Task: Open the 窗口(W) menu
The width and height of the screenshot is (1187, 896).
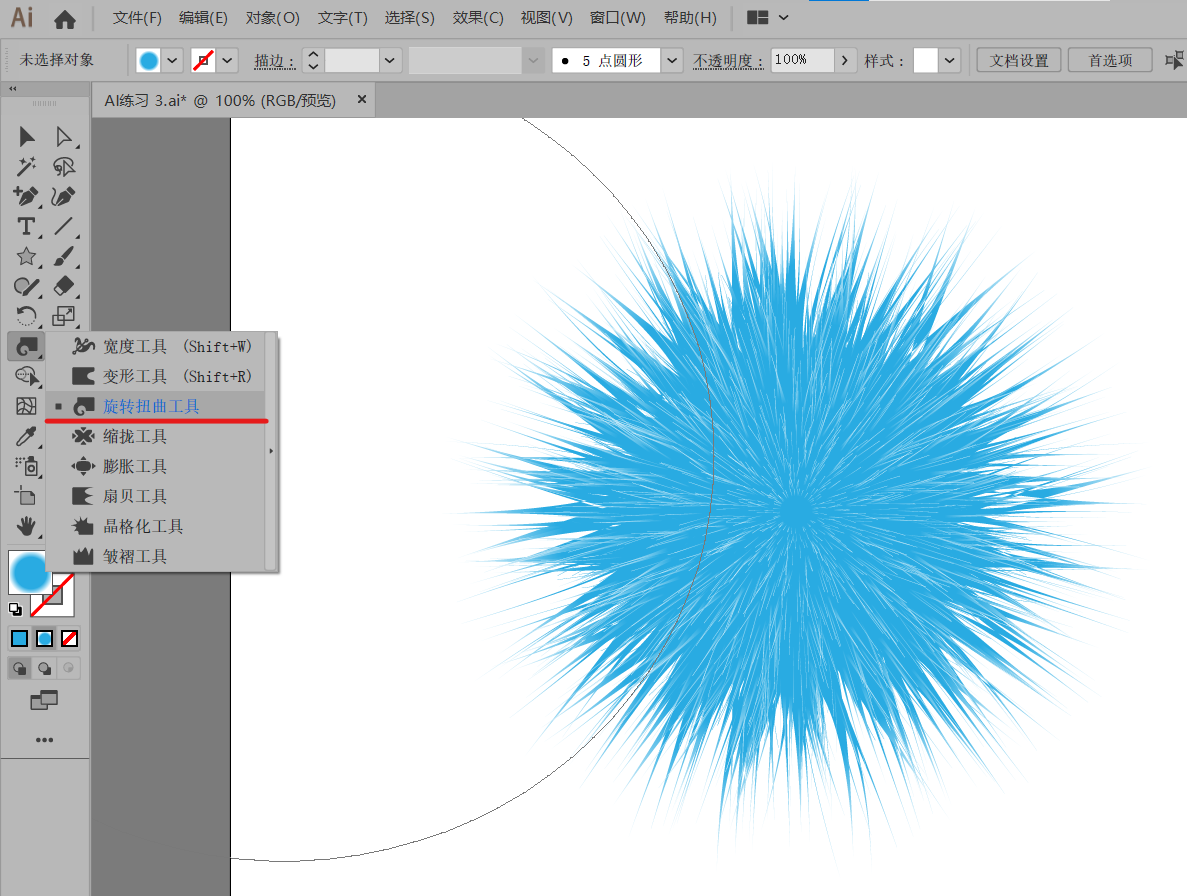Action: point(618,18)
